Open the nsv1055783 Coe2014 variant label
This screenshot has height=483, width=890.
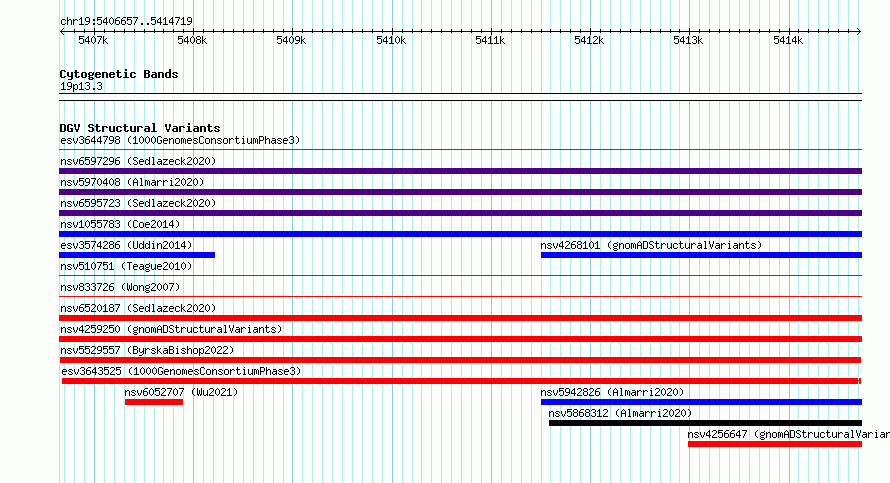[120, 224]
